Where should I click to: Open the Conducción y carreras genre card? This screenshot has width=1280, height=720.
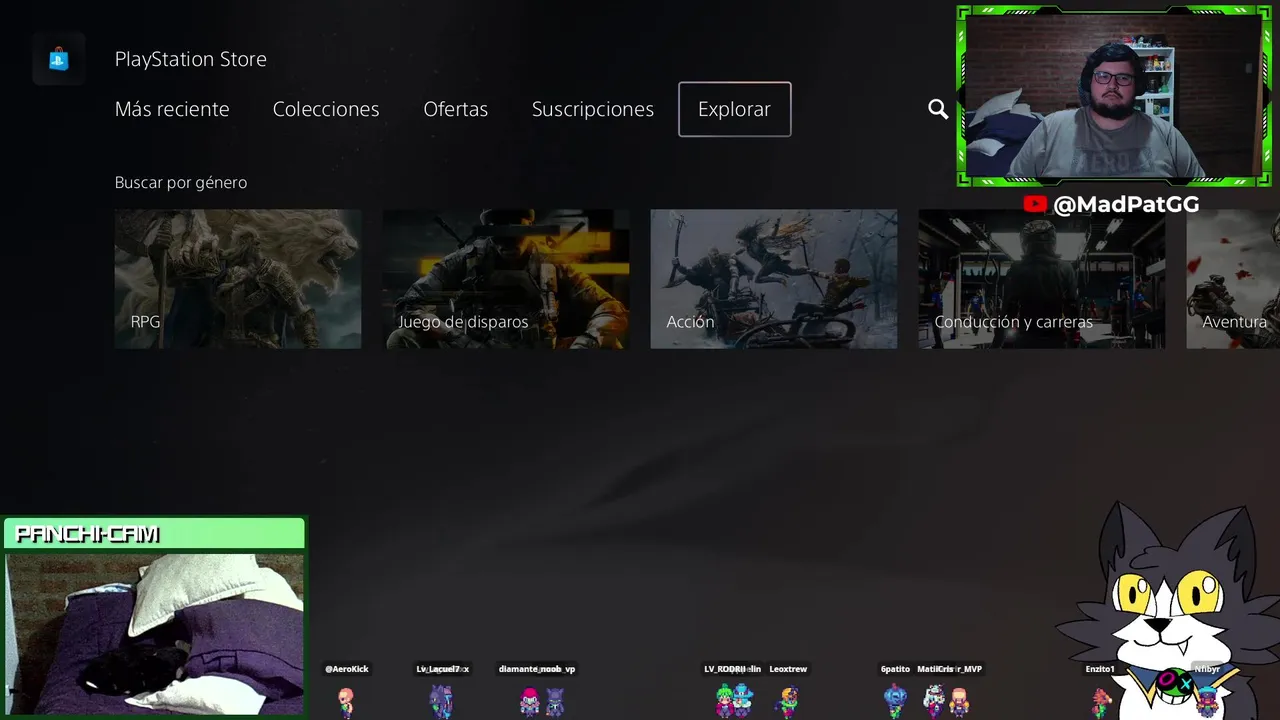point(1042,279)
